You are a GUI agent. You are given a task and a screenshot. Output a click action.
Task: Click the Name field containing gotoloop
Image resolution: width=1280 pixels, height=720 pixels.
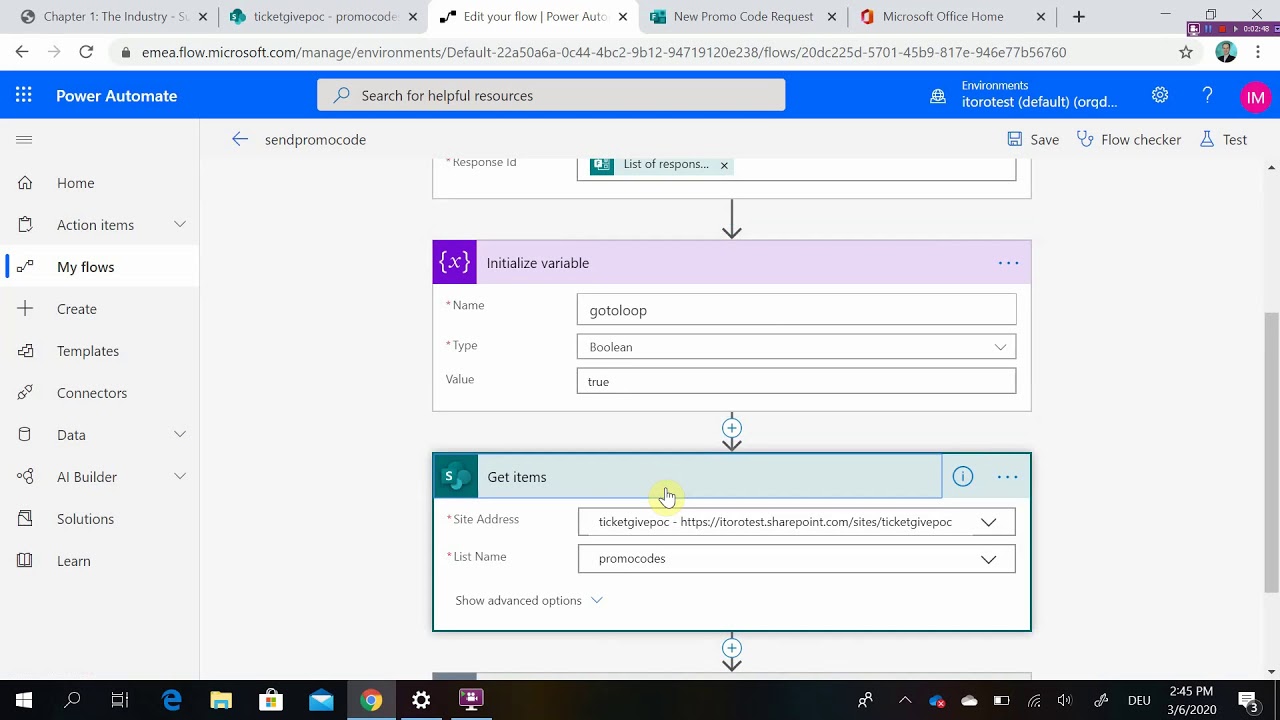tap(796, 310)
